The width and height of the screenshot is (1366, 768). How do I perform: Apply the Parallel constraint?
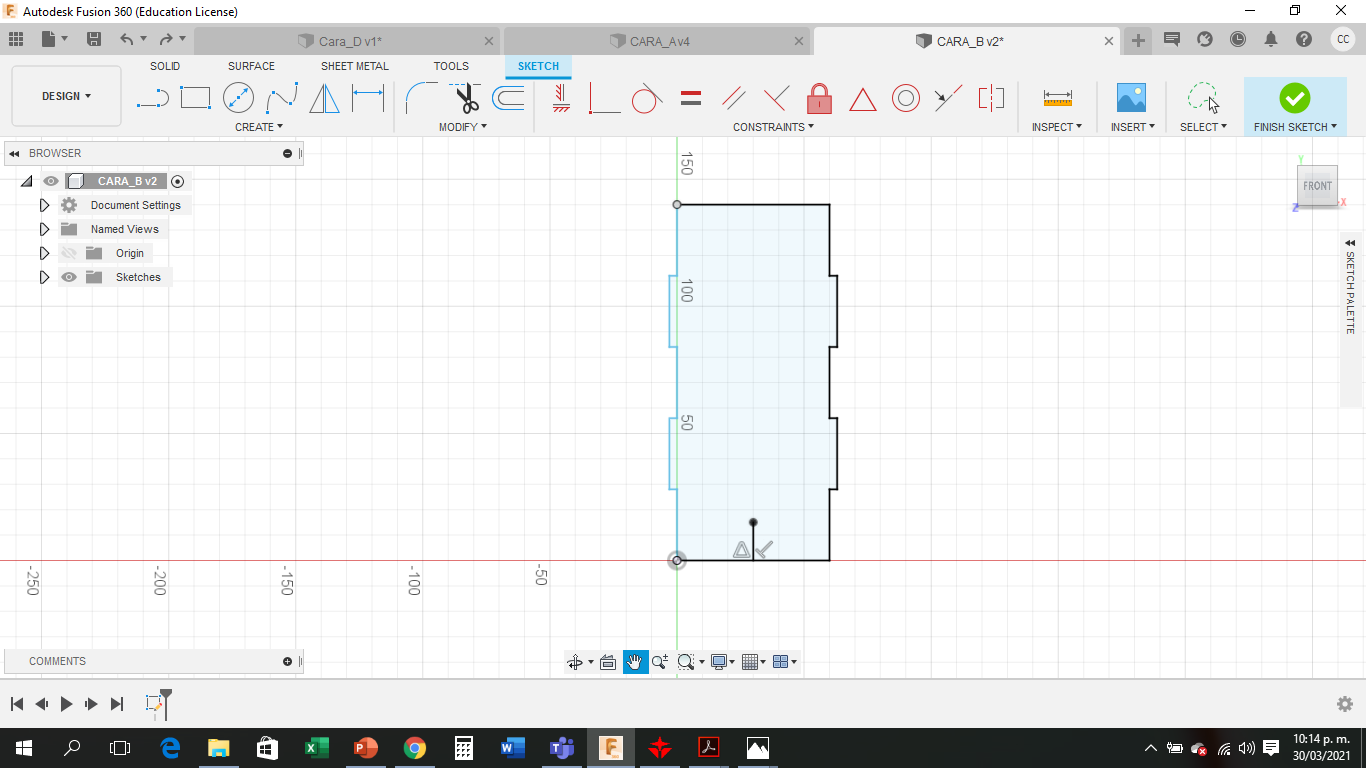pyautogui.click(x=734, y=98)
